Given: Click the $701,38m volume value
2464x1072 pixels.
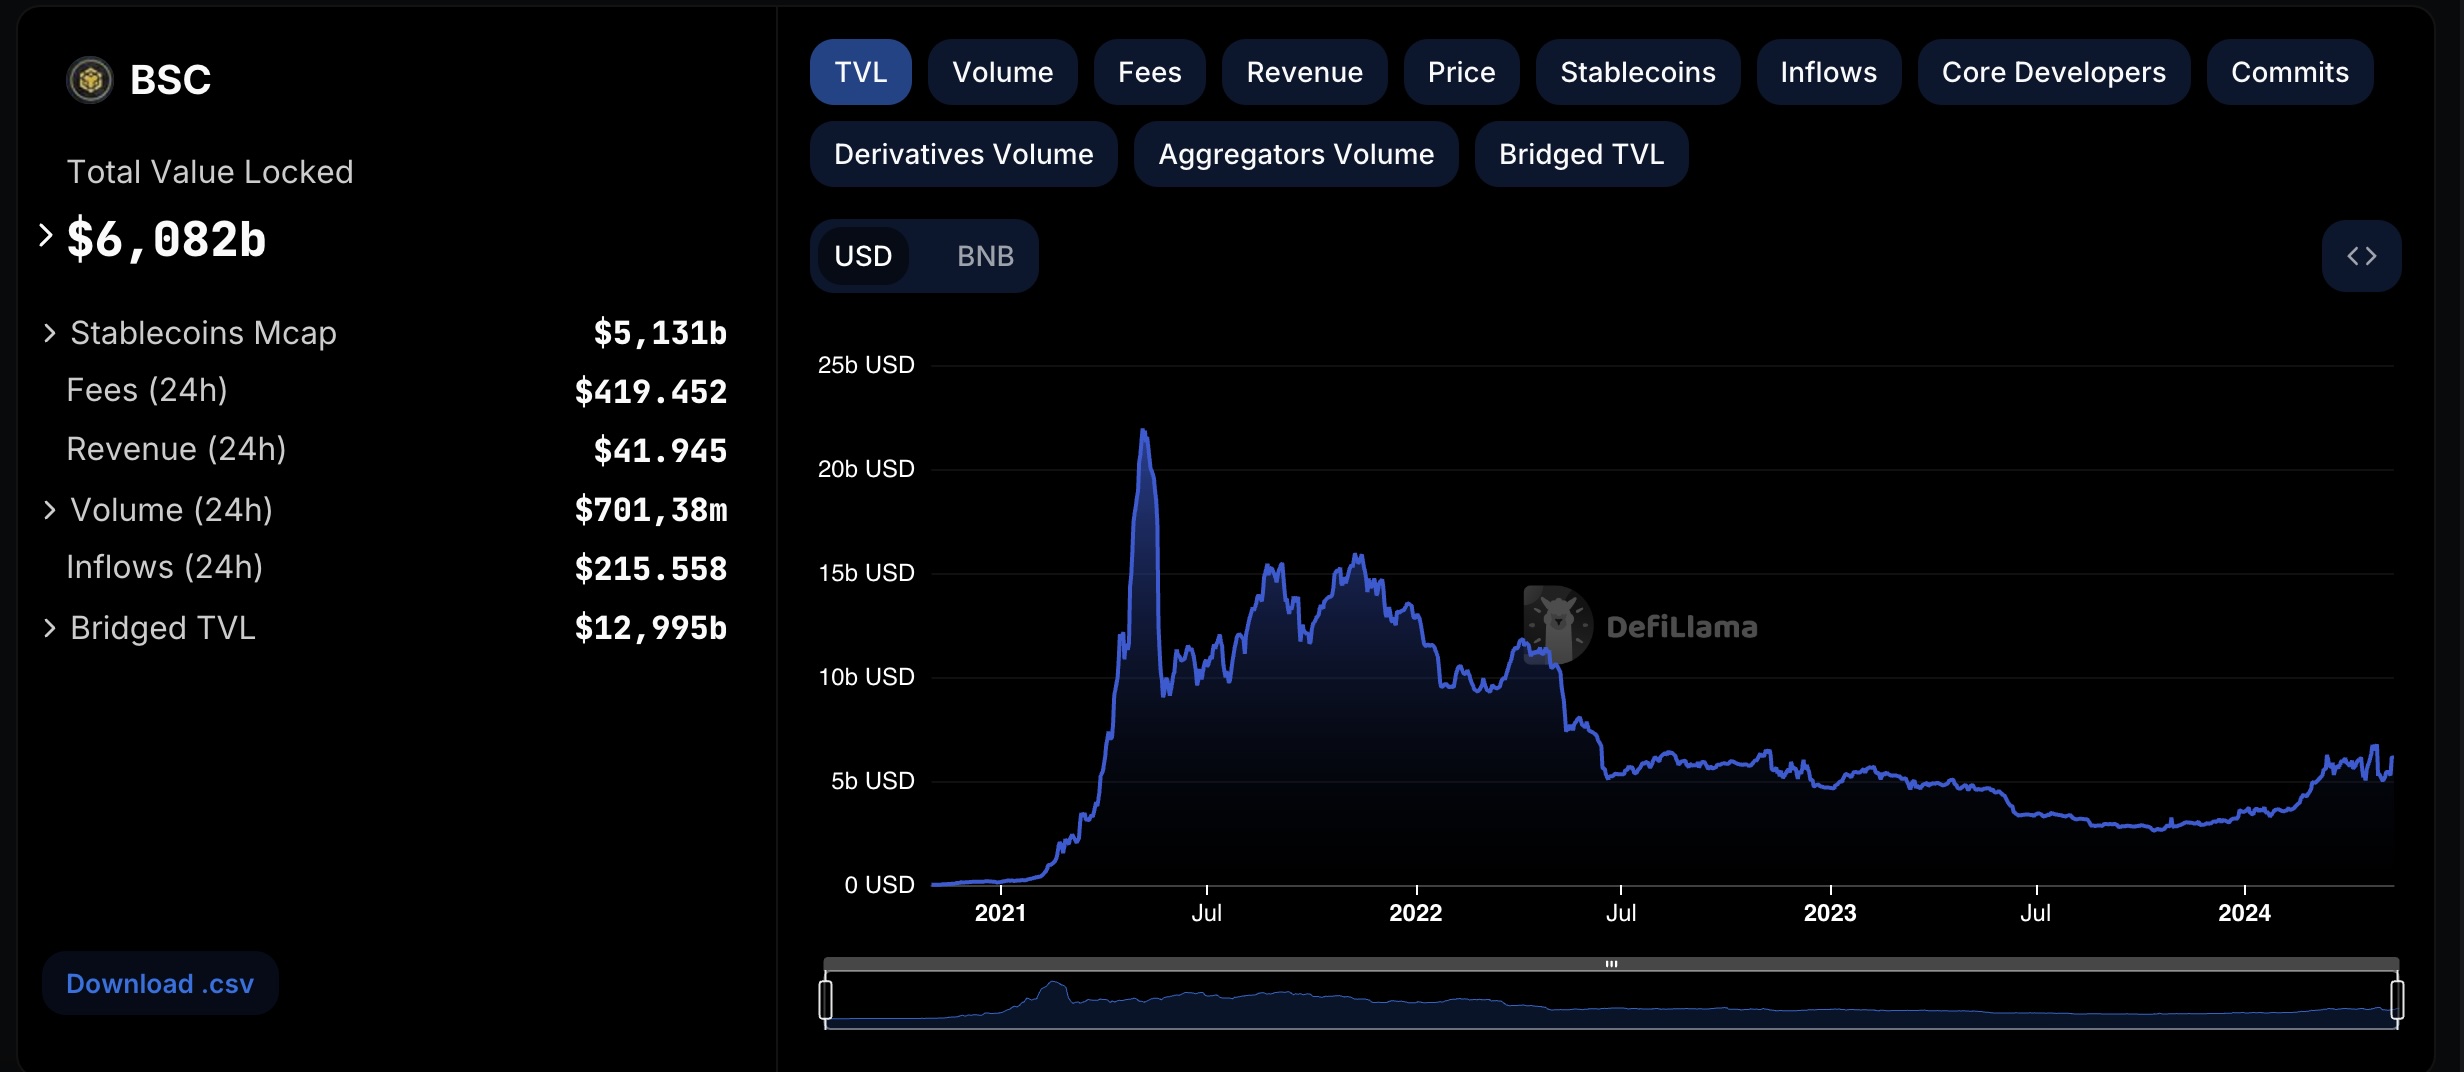Looking at the screenshot, I should [651, 510].
